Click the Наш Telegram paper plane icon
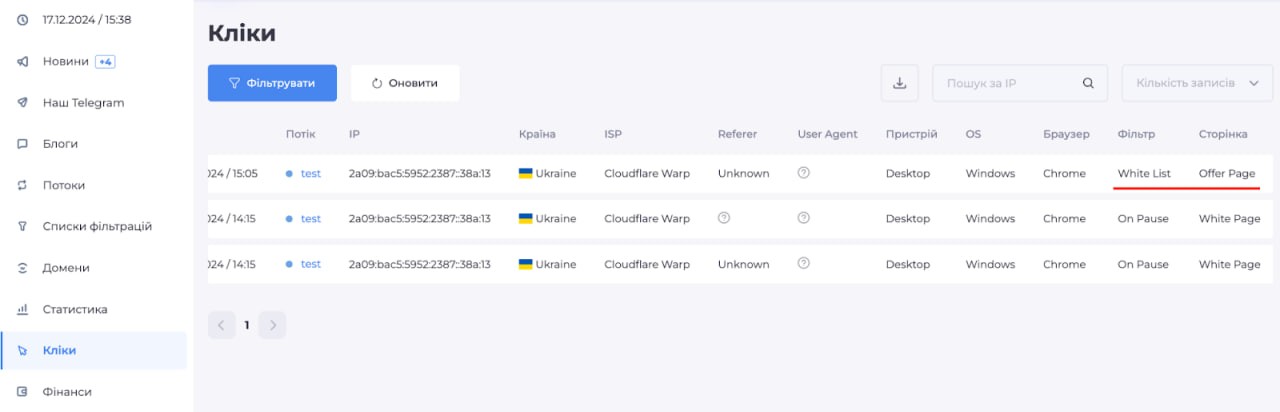The image size is (1280, 412). [23, 103]
